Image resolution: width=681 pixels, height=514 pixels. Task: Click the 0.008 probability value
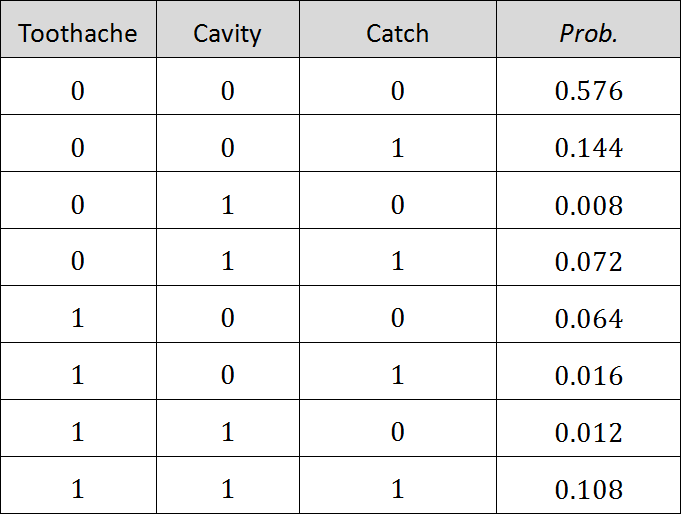click(x=588, y=205)
